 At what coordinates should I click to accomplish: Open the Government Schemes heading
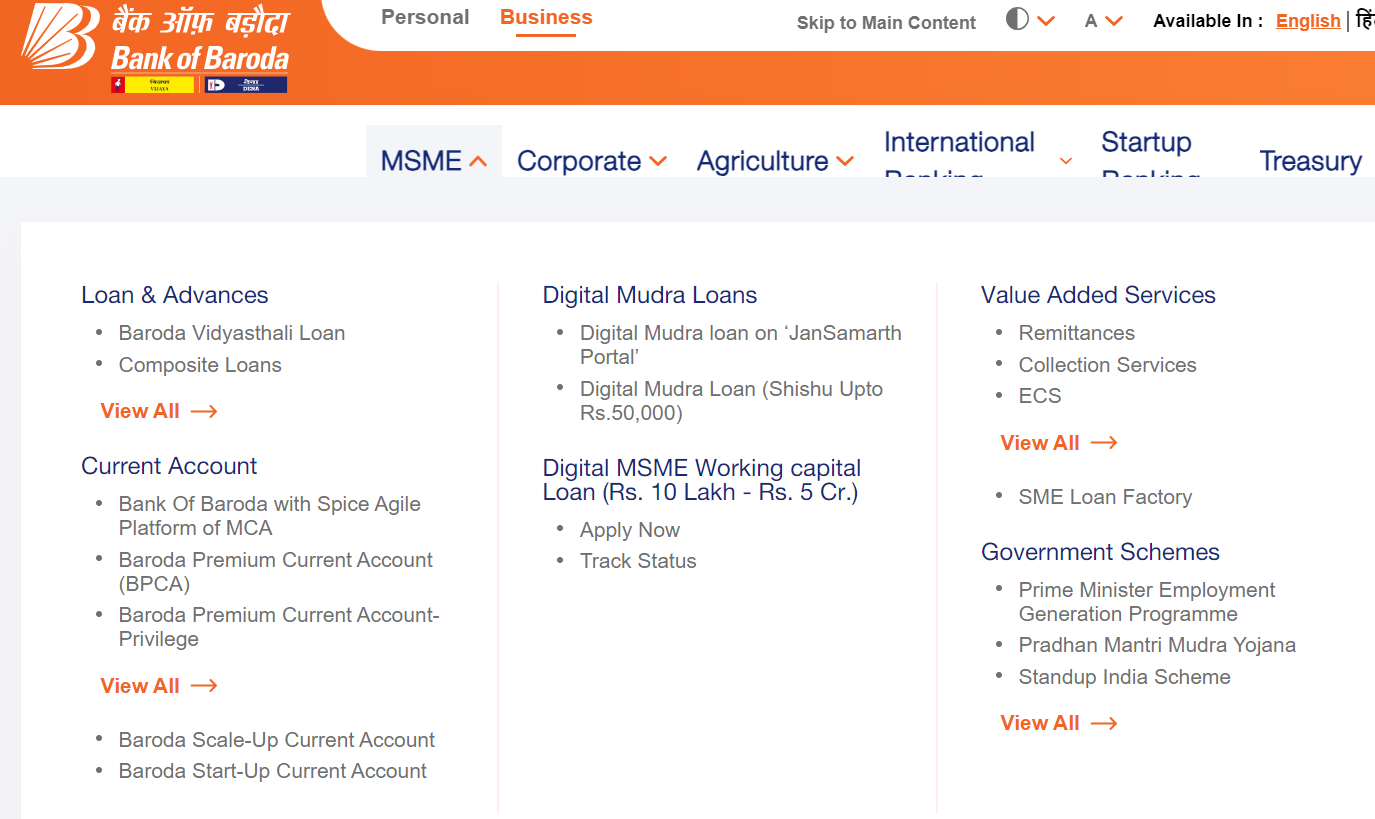click(1100, 552)
